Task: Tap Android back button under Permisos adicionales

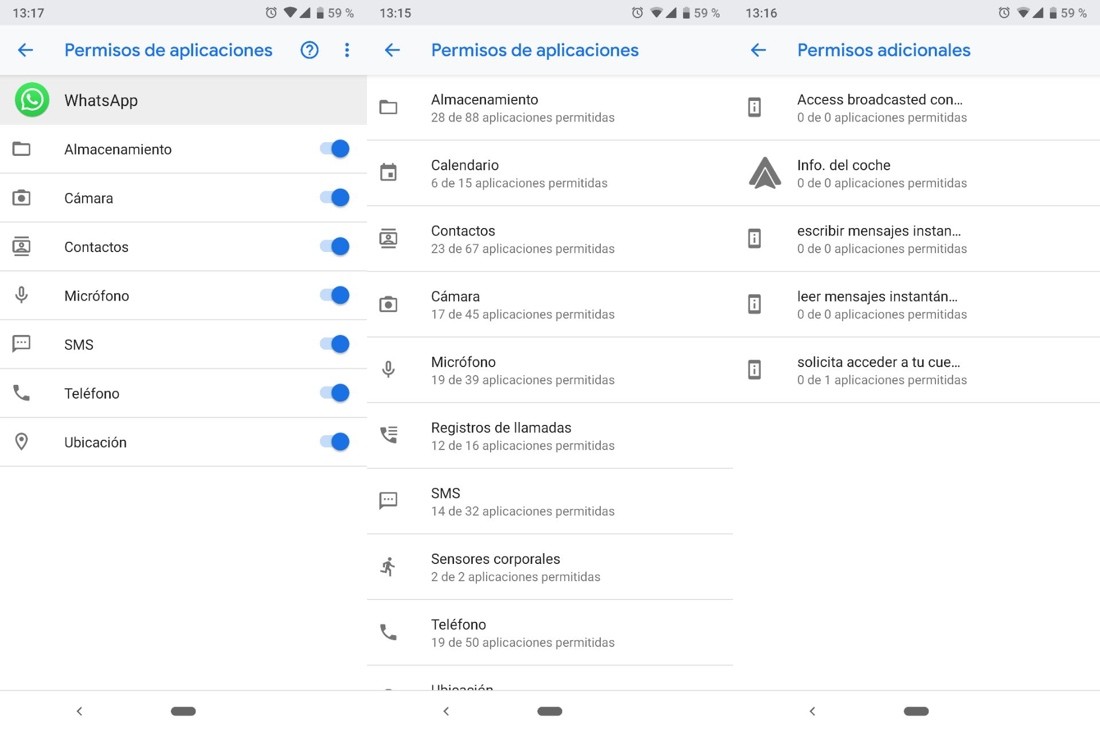Action: point(812,711)
